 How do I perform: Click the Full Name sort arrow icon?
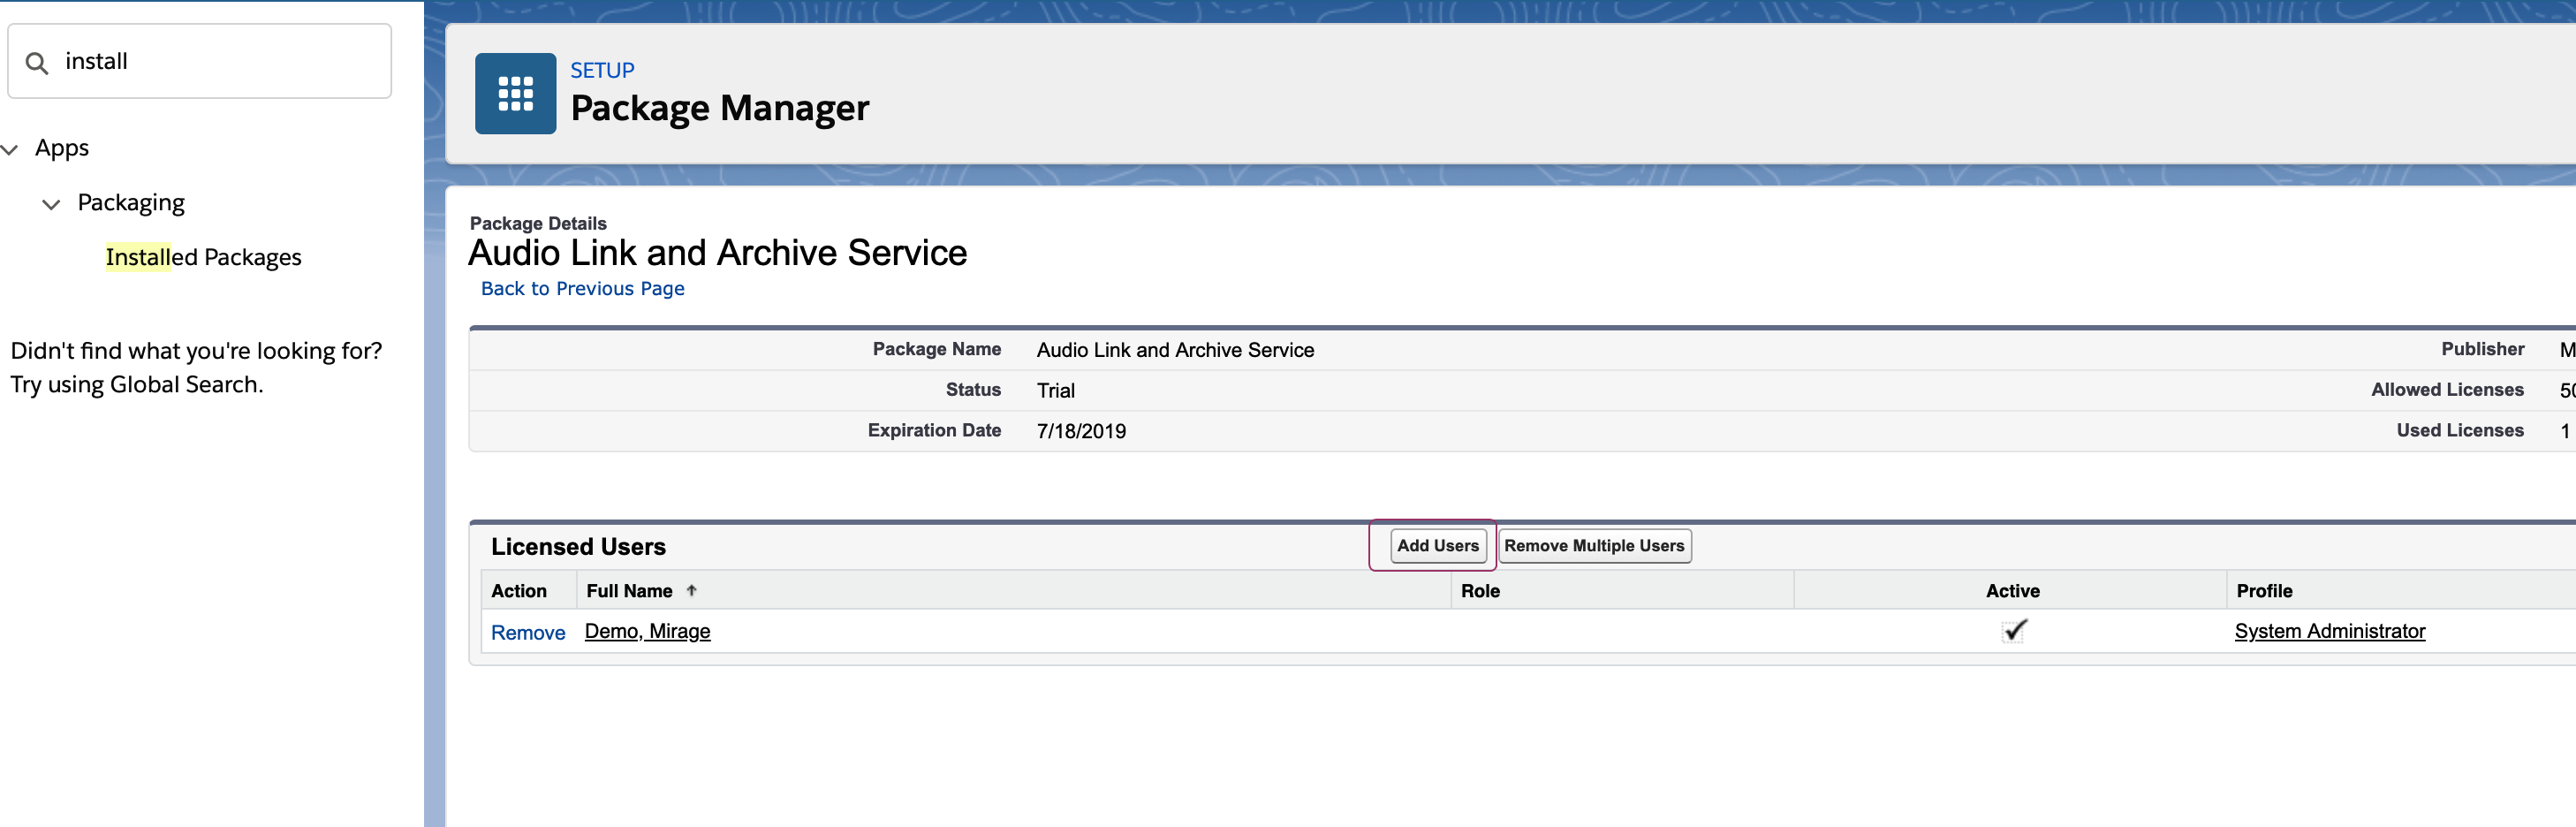(x=691, y=590)
